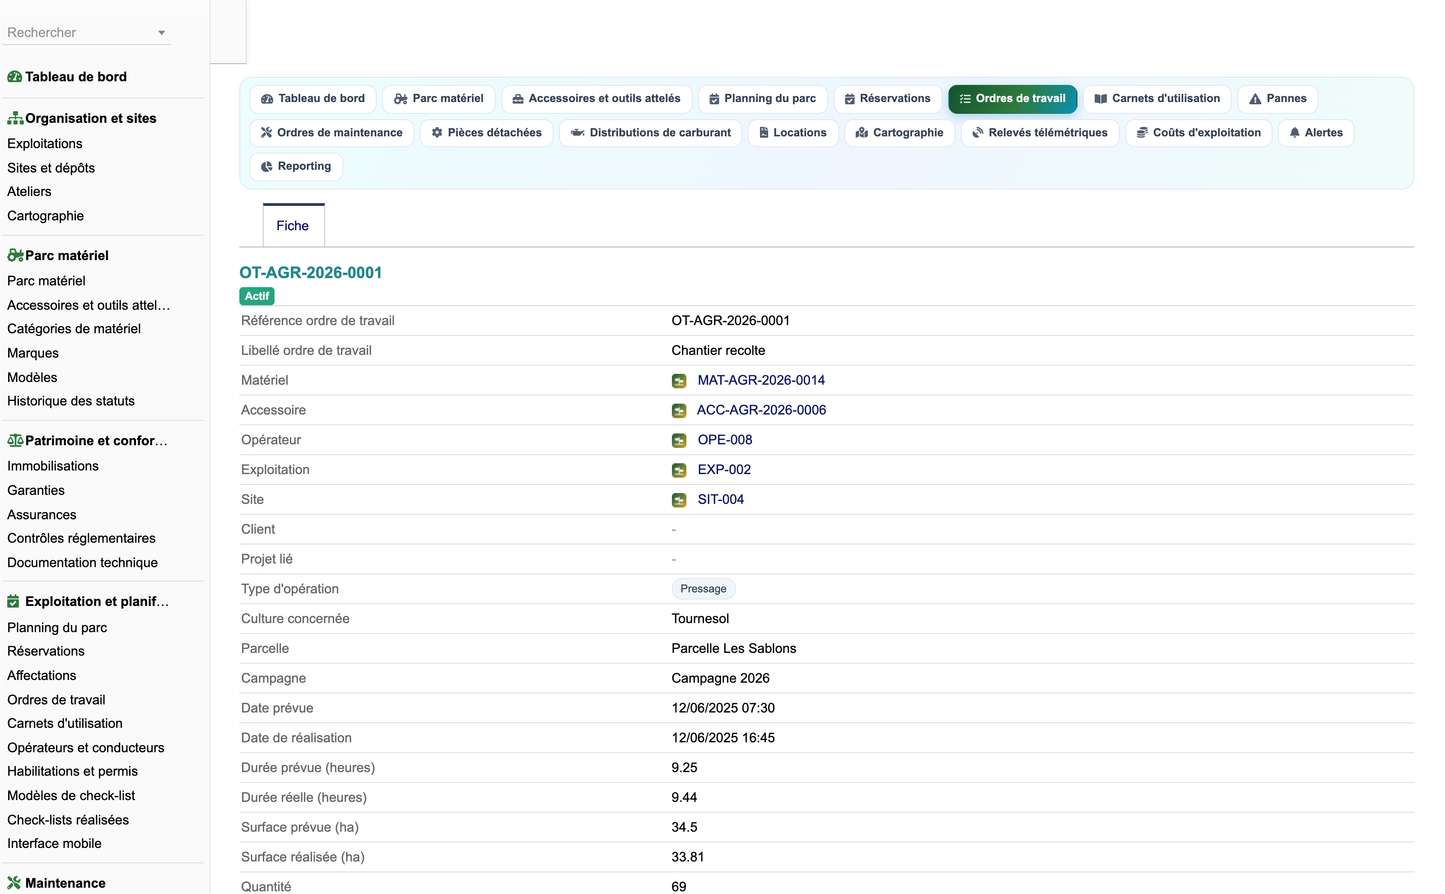The width and height of the screenshot is (1445, 894).
Task: Open Interface mobile in sidebar
Action: [x=55, y=843]
